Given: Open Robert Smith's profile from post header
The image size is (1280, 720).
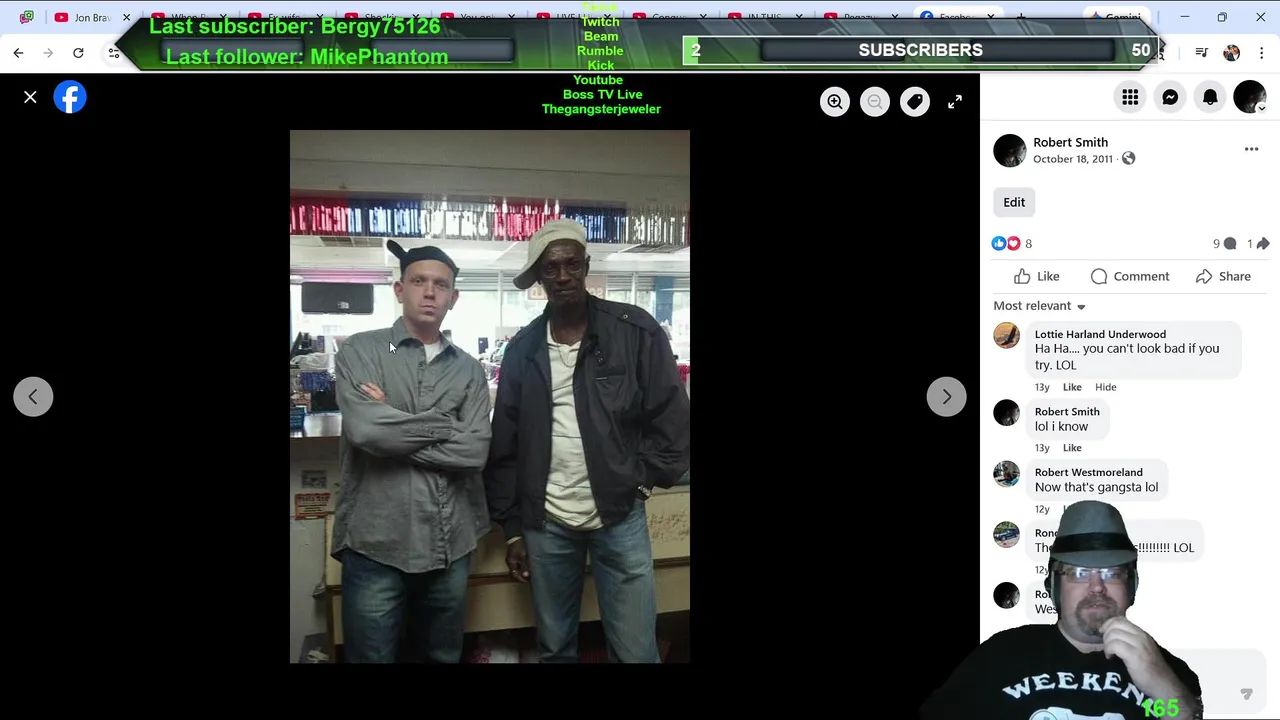Looking at the screenshot, I should coord(1070,142).
